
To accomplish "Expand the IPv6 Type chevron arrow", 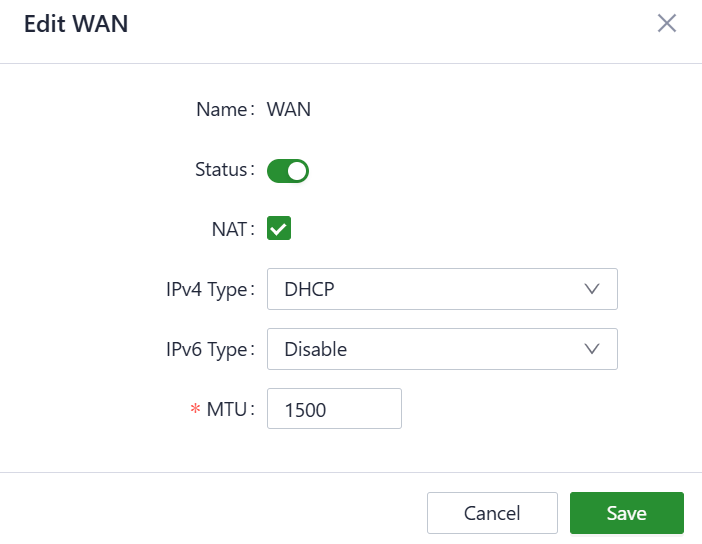I will 591,349.
